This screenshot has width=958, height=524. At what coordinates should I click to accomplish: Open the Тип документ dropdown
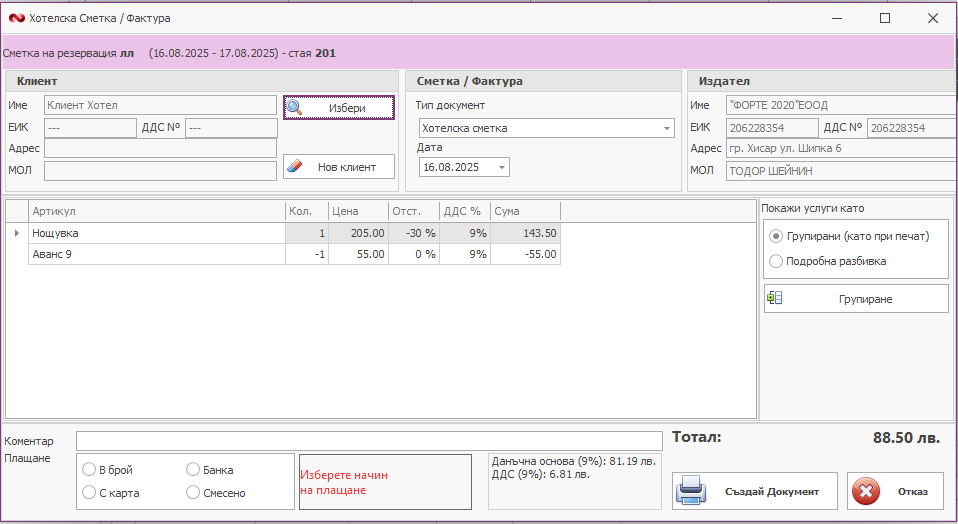tap(666, 128)
